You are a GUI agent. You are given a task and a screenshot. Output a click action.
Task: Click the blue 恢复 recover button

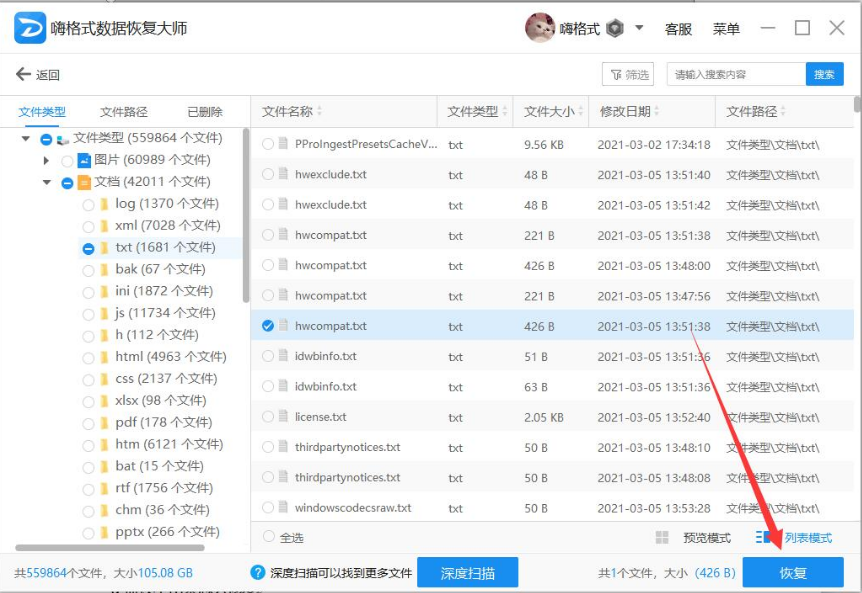(x=793, y=573)
